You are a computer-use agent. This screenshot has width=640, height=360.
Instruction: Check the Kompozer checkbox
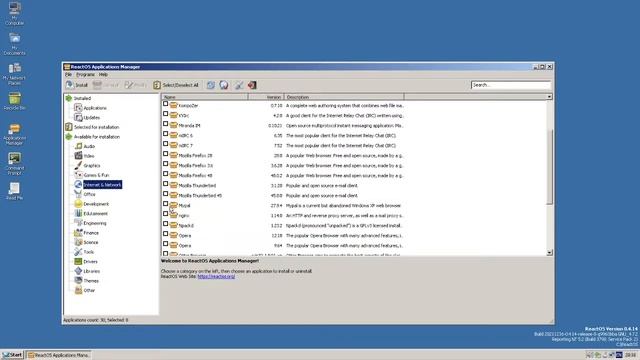[165, 104]
